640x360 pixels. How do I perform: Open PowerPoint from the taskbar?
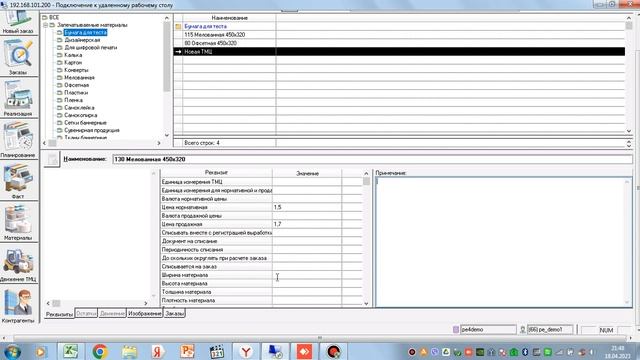pos(187,351)
